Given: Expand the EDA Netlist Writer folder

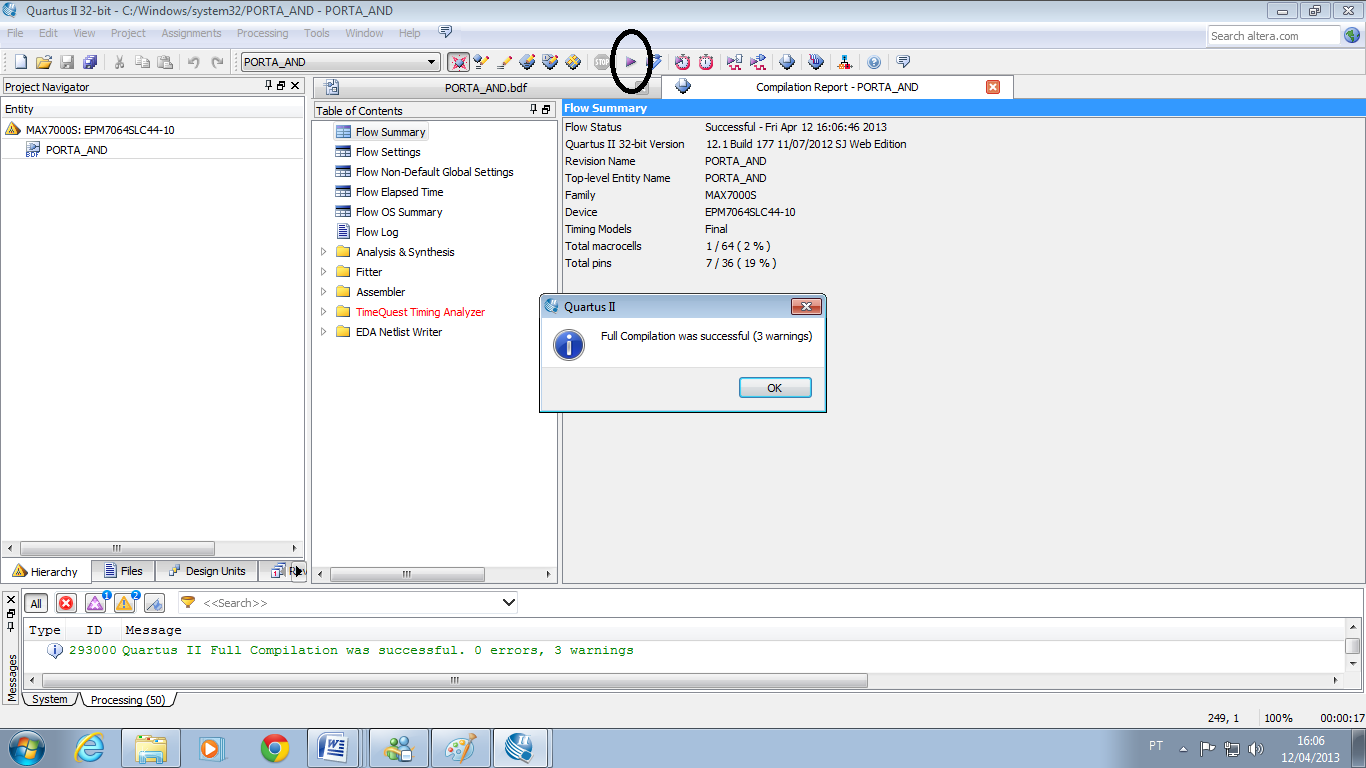Looking at the screenshot, I should tap(323, 332).
